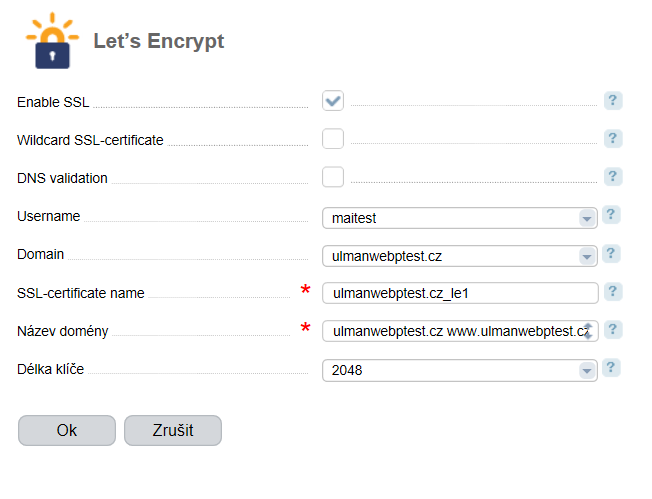652x499 pixels.
Task: Open help icon for Username
Action: (611, 215)
